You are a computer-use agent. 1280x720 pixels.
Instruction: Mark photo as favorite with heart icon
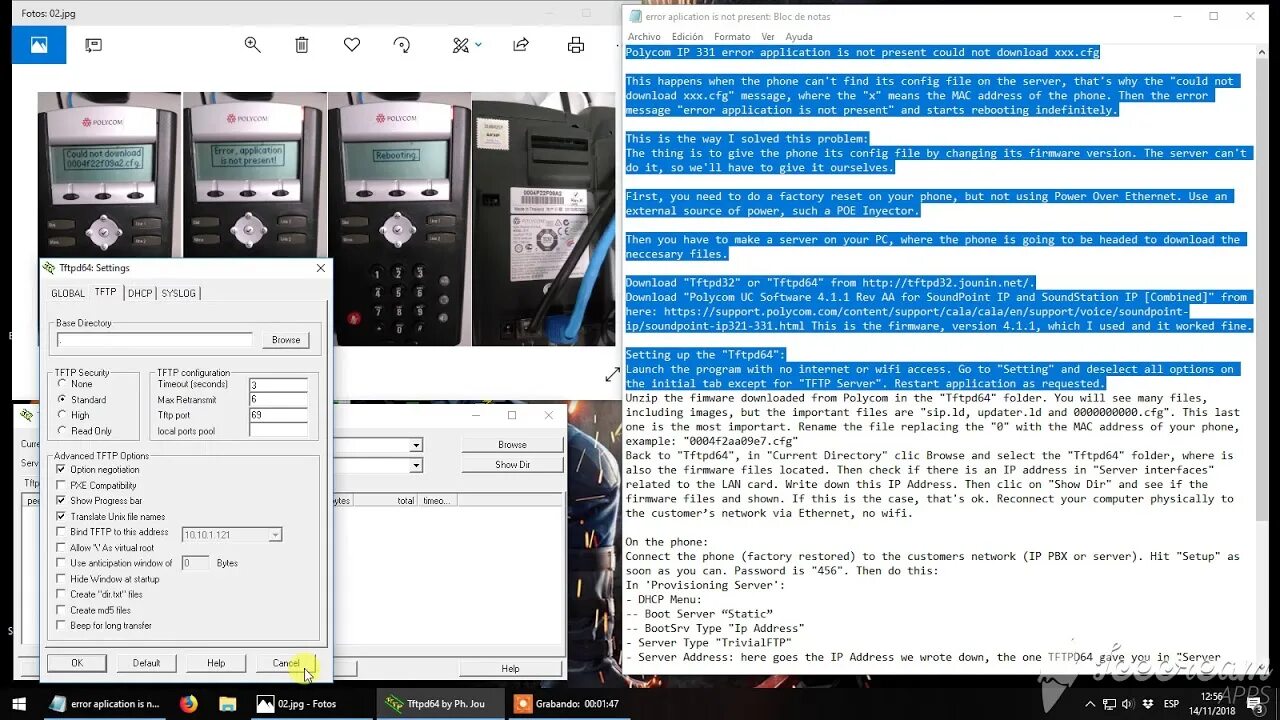click(352, 45)
